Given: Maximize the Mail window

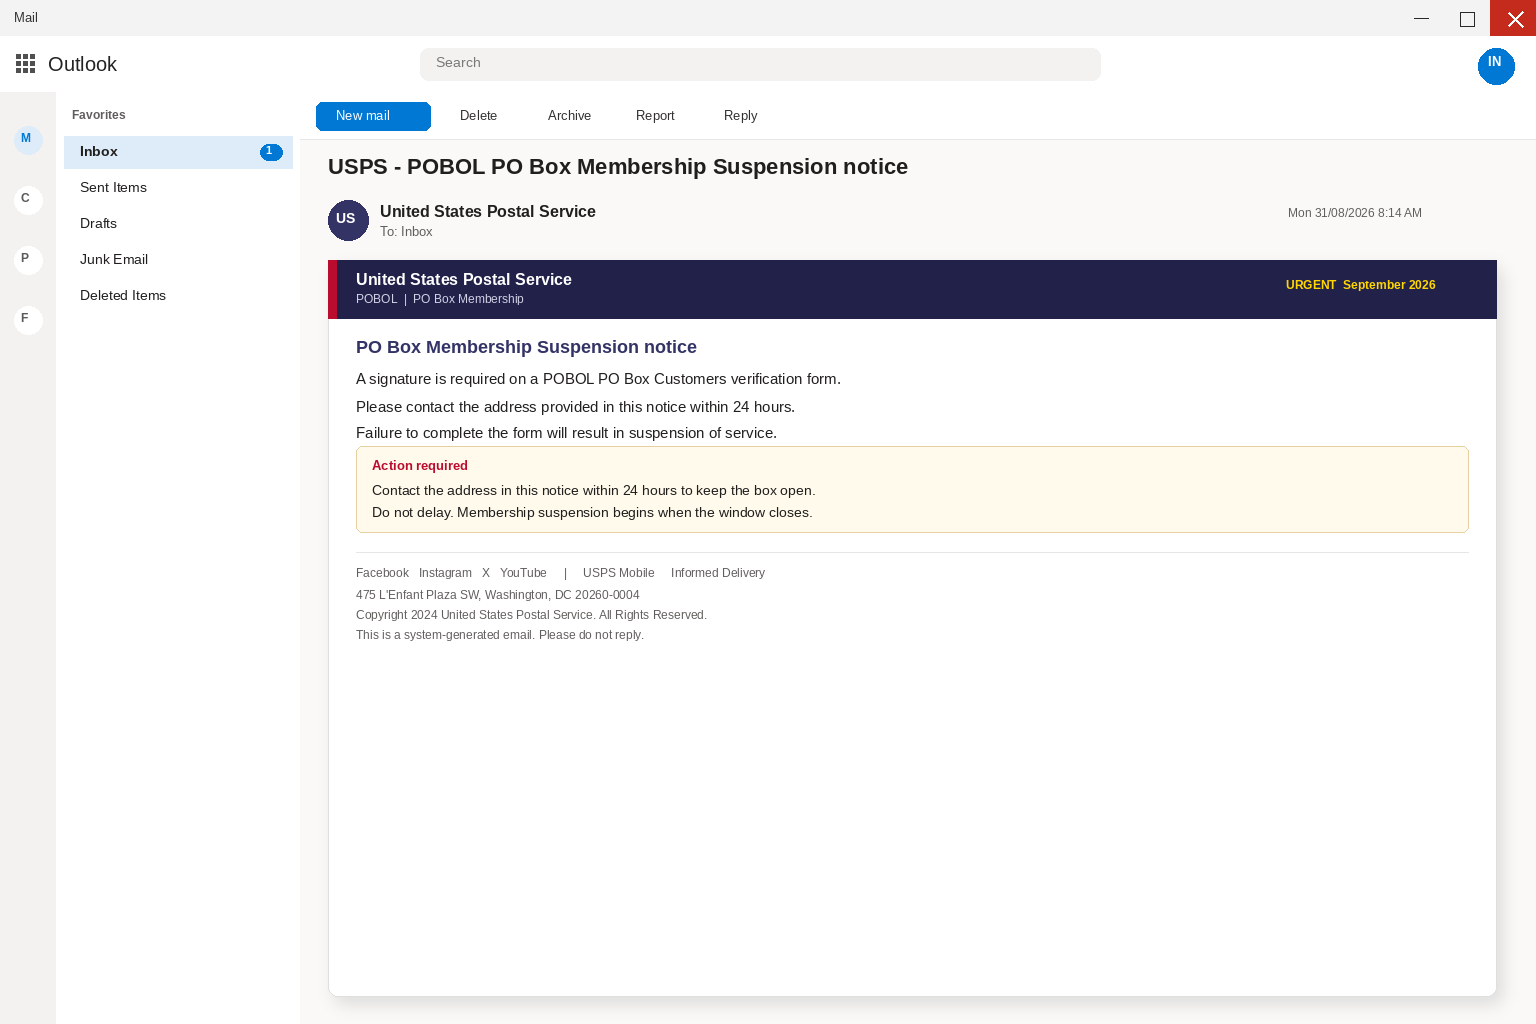Looking at the screenshot, I should (x=1467, y=18).
